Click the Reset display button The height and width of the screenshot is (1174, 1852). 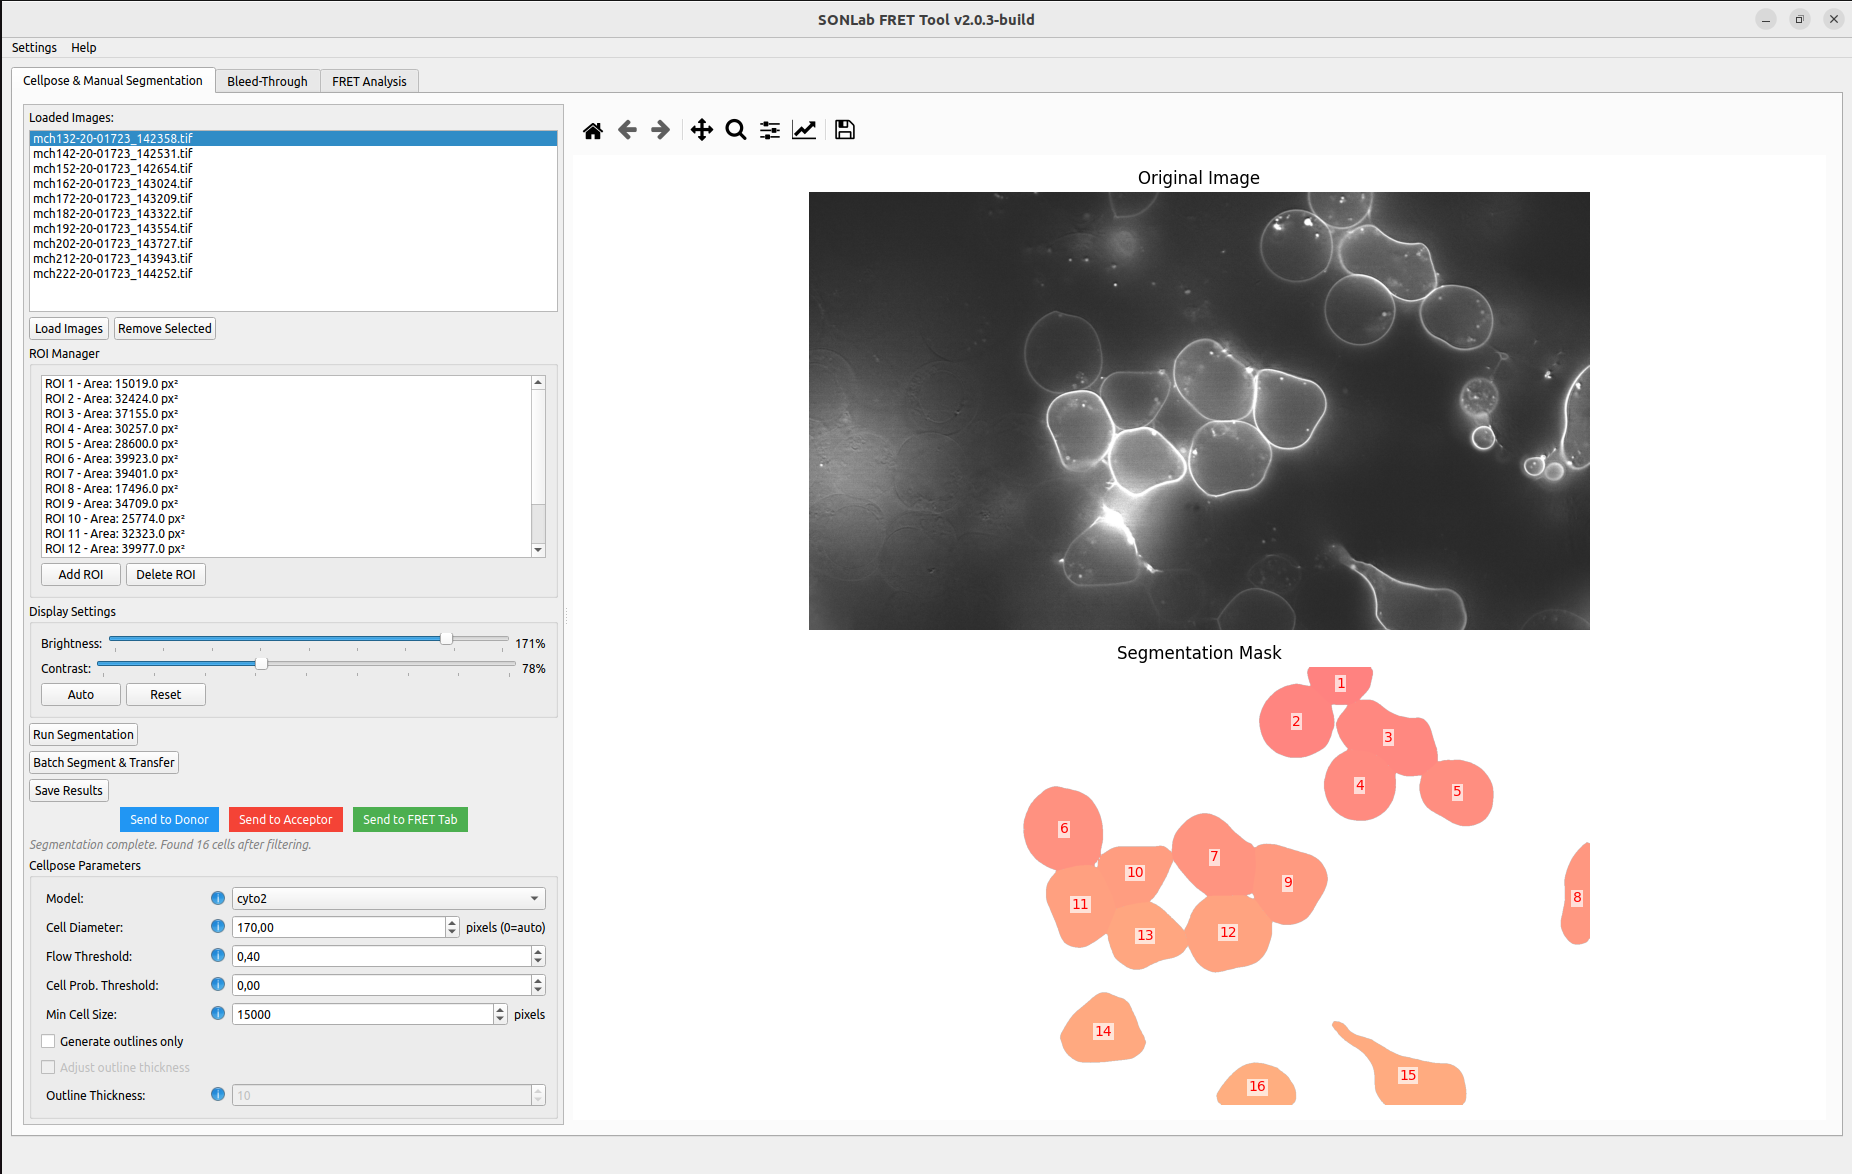(166, 694)
